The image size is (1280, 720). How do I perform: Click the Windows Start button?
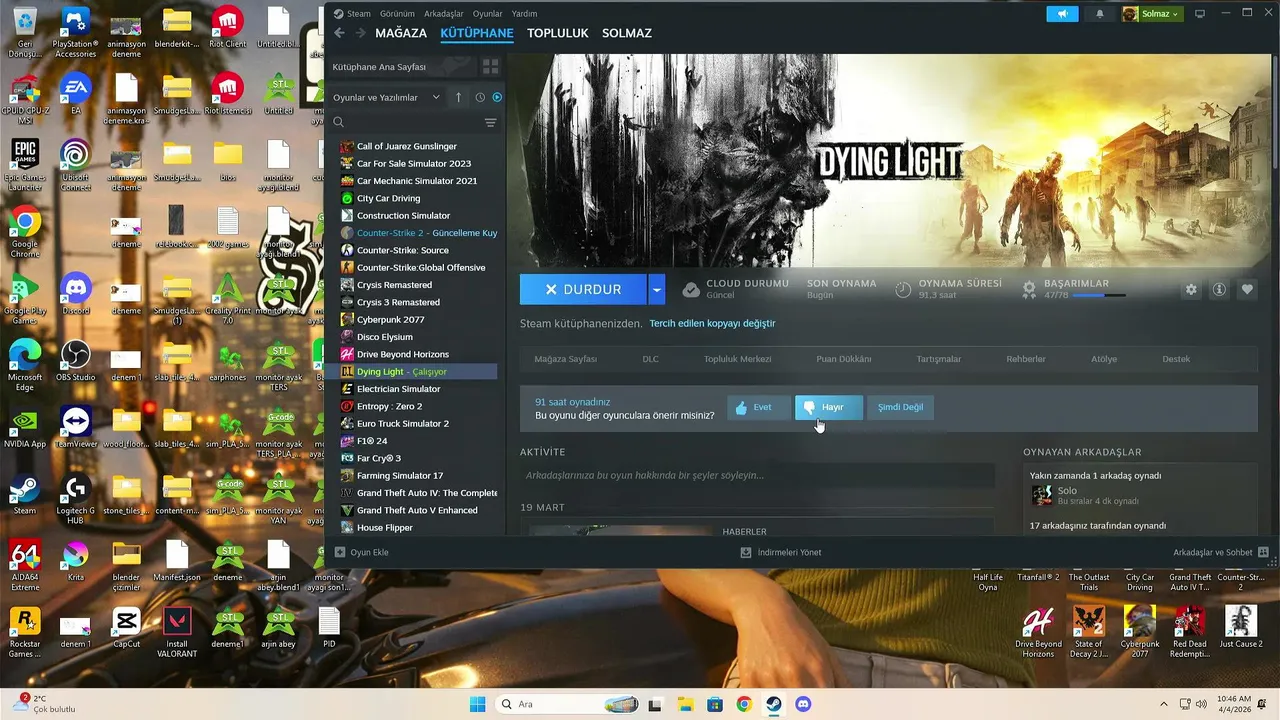tap(478, 704)
